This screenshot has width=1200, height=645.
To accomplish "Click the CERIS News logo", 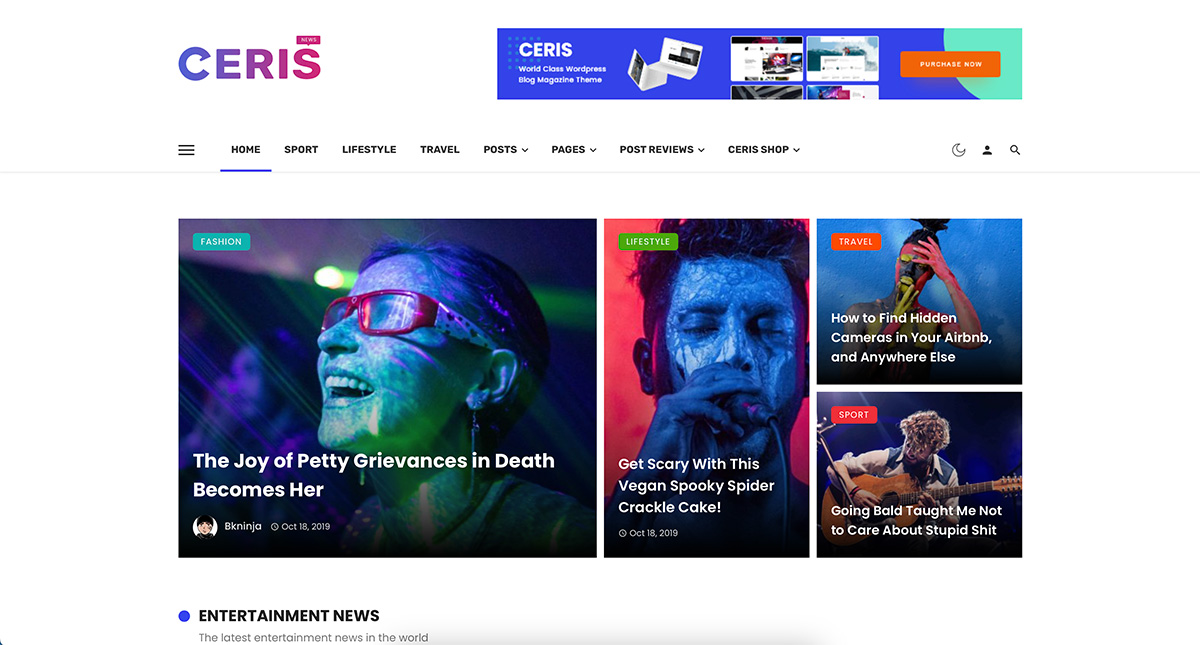I will 250,60.
